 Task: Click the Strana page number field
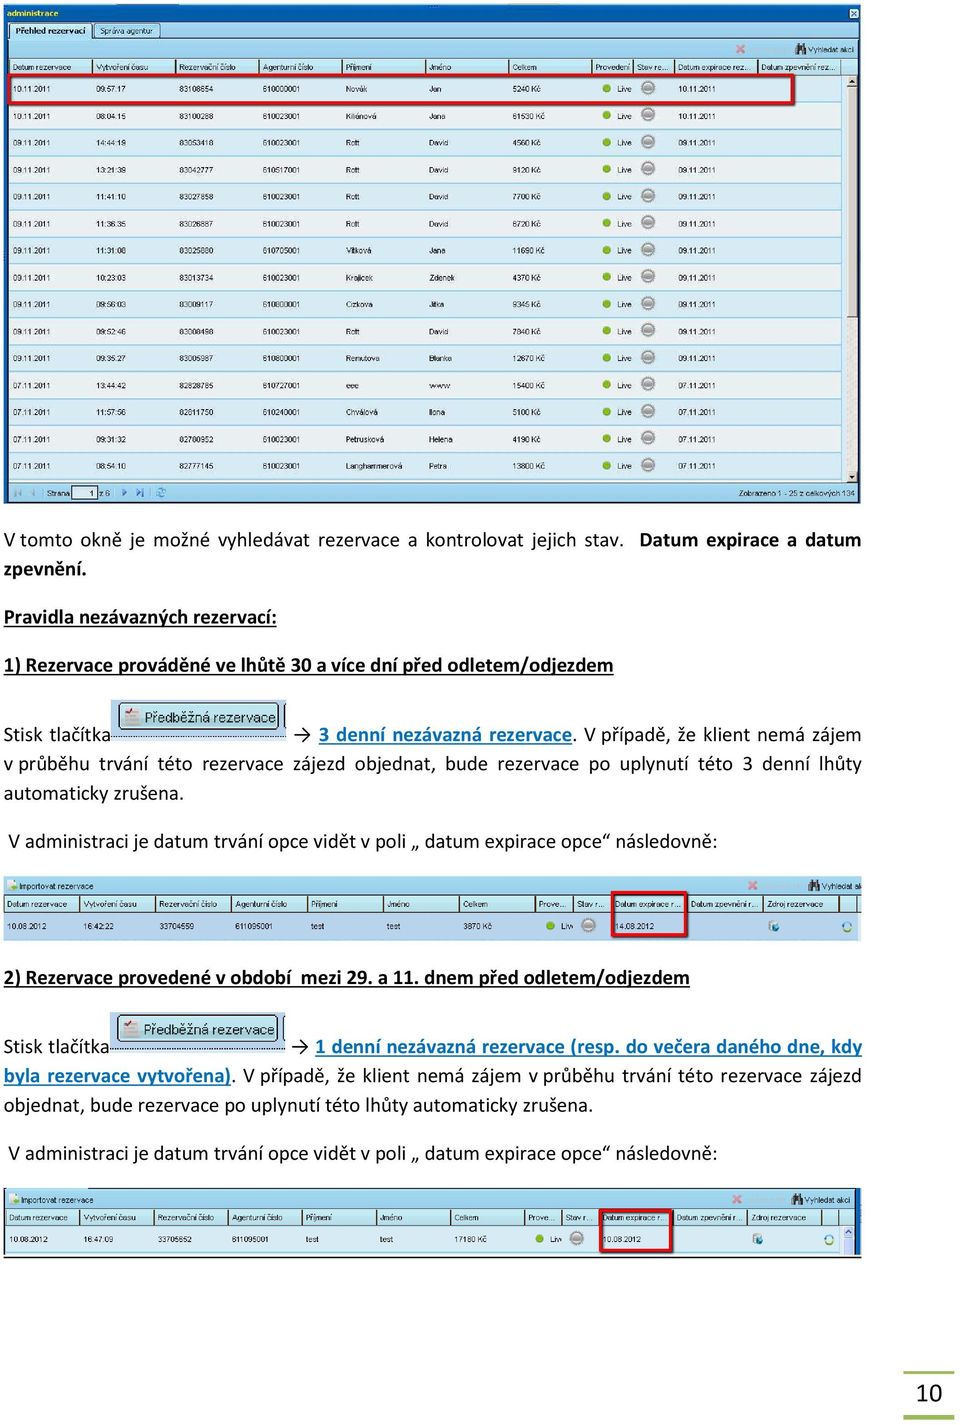pyautogui.click(x=85, y=493)
